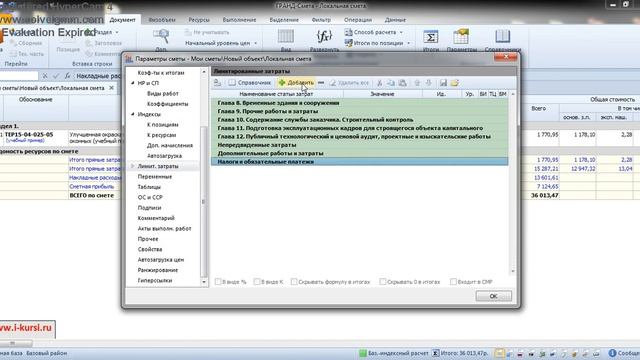
Task: Click the ОК button in the dialog
Action: pos(493,296)
